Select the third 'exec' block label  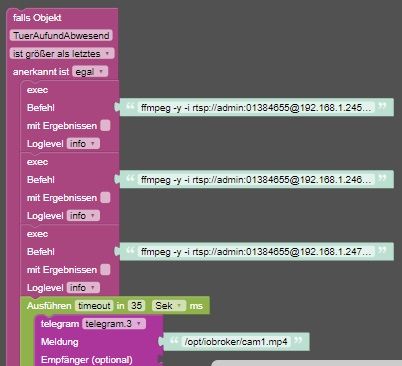[37, 234]
